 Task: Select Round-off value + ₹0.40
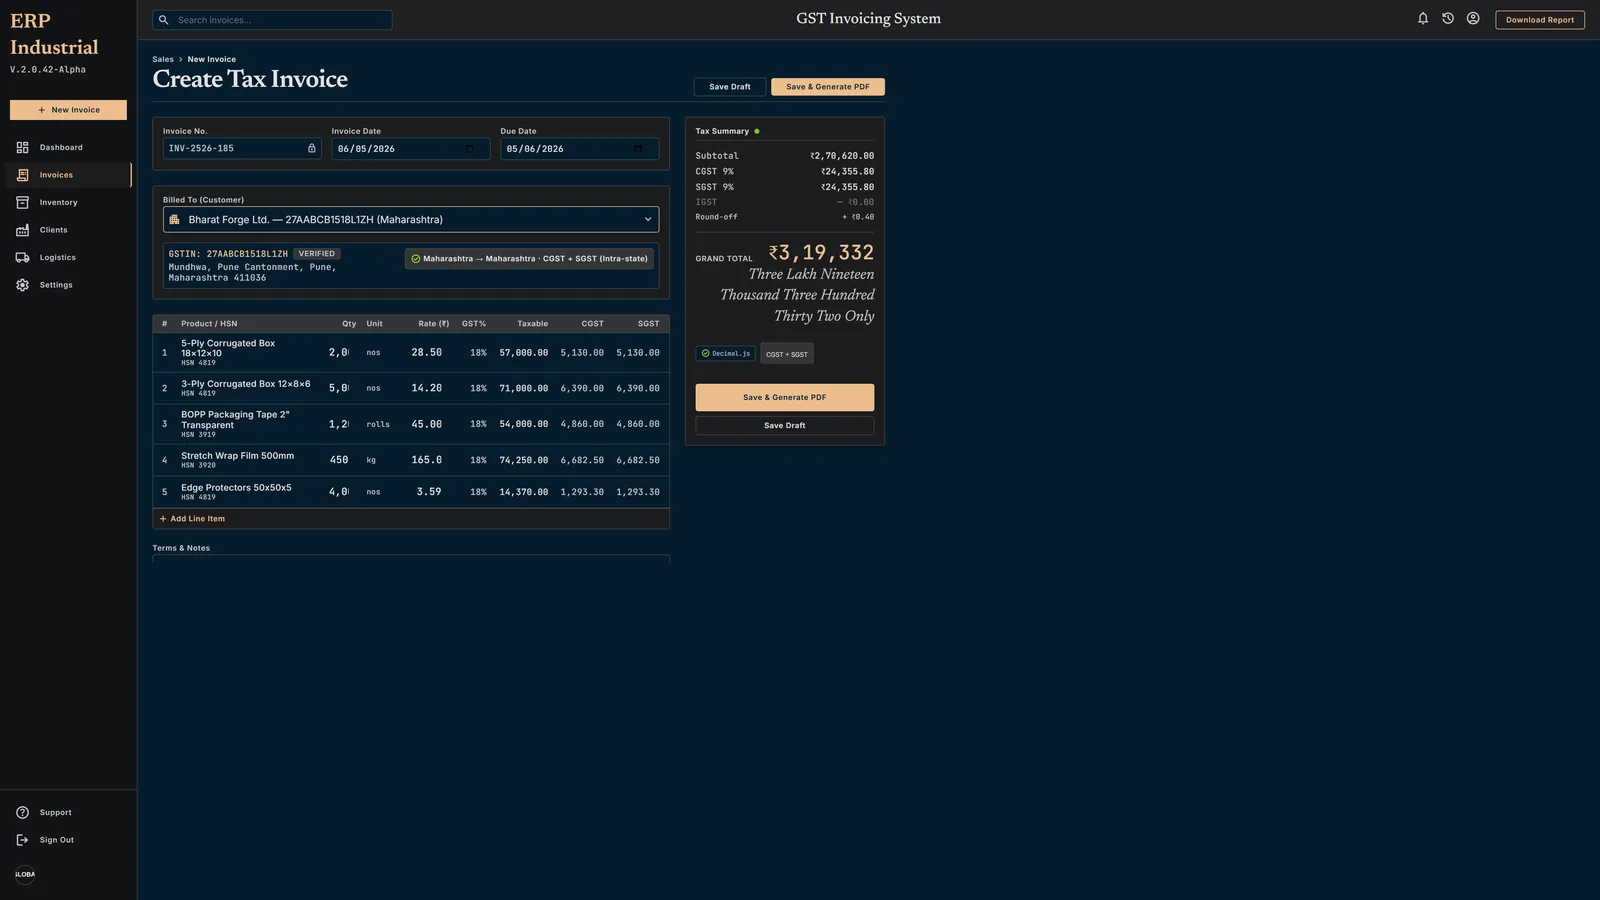[858, 217]
